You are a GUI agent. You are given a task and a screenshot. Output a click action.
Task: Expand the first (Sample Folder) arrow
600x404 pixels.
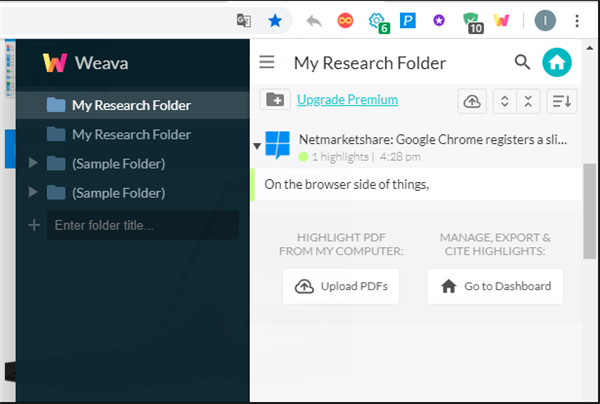pos(36,163)
